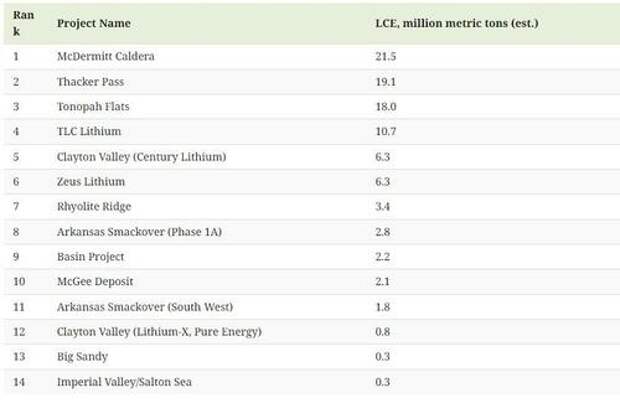Click the Rhyolite Ridge project cell
620x403 pixels.
click(95, 206)
